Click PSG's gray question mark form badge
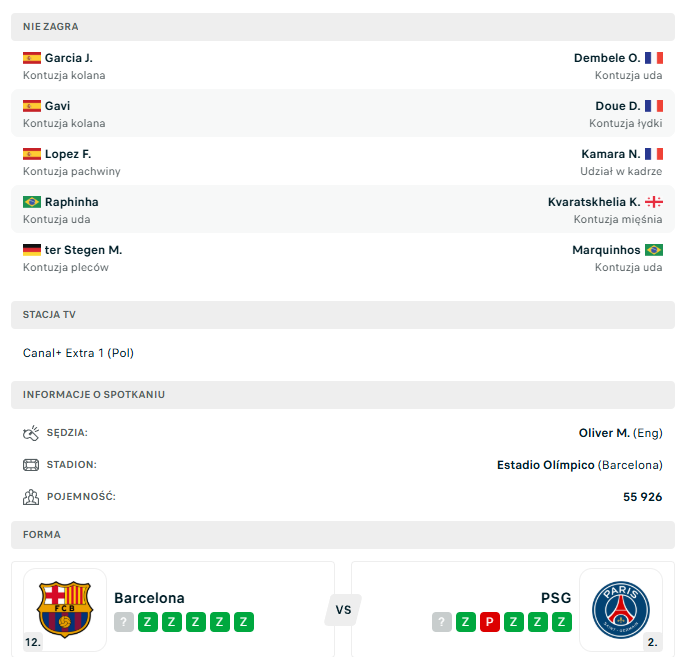 (442, 622)
